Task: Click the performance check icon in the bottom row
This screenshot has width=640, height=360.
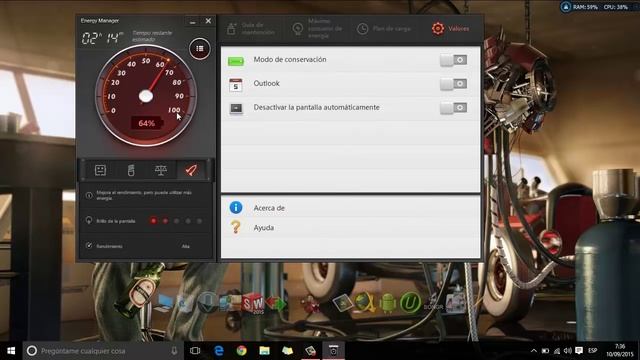Action: [x=89, y=245]
